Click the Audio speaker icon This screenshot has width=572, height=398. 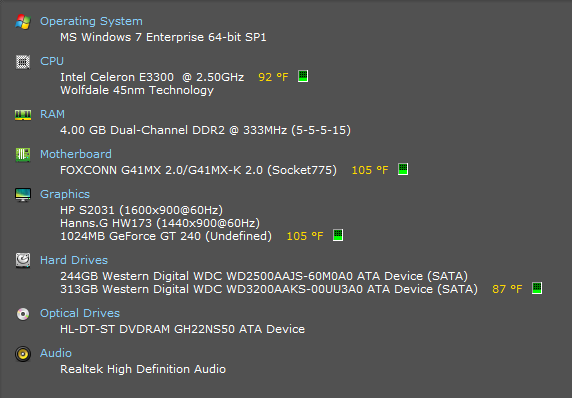point(23,354)
